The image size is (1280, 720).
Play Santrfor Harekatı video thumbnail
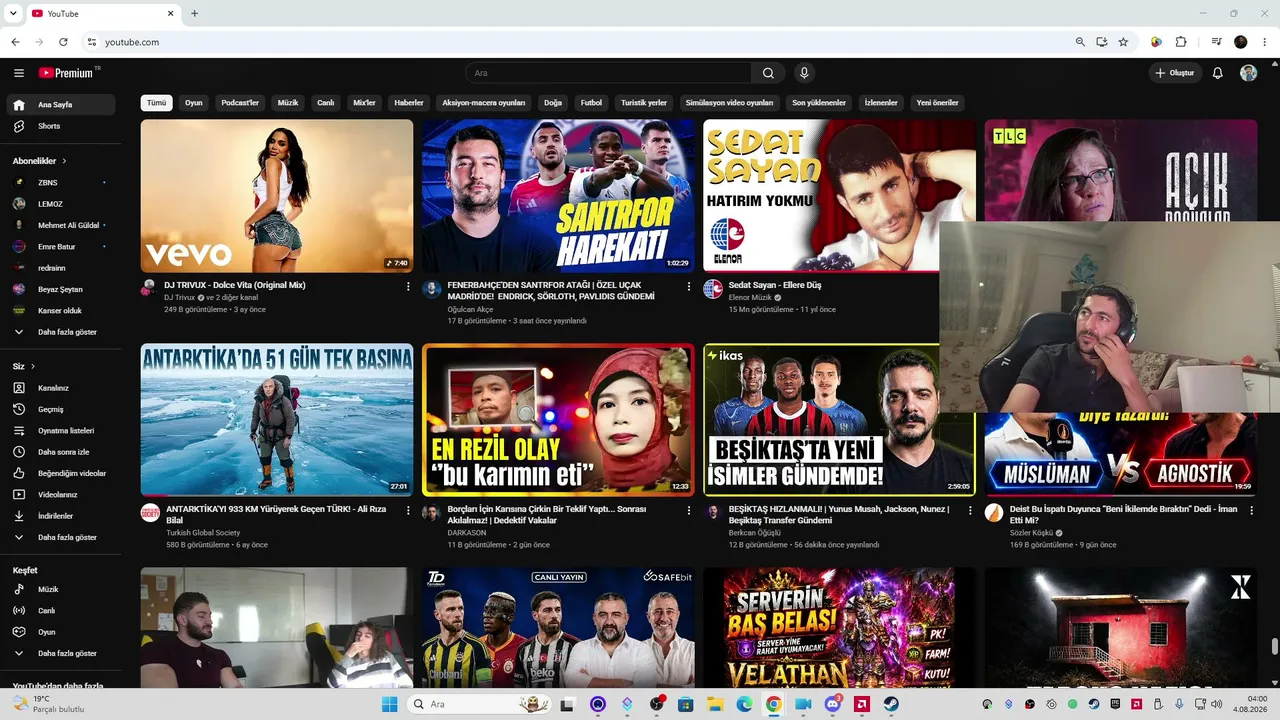point(558,196)
